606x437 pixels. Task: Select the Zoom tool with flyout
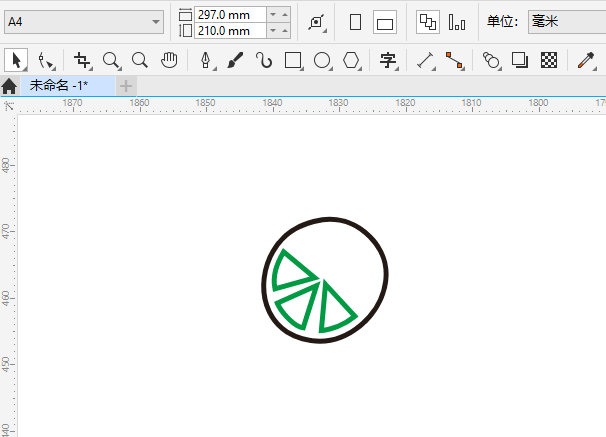tap(112, 61)
